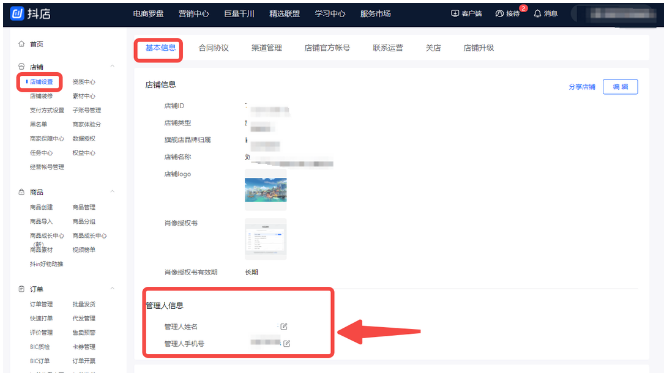Select 店铺设置 in the sidebar

[x=41, y=82]
